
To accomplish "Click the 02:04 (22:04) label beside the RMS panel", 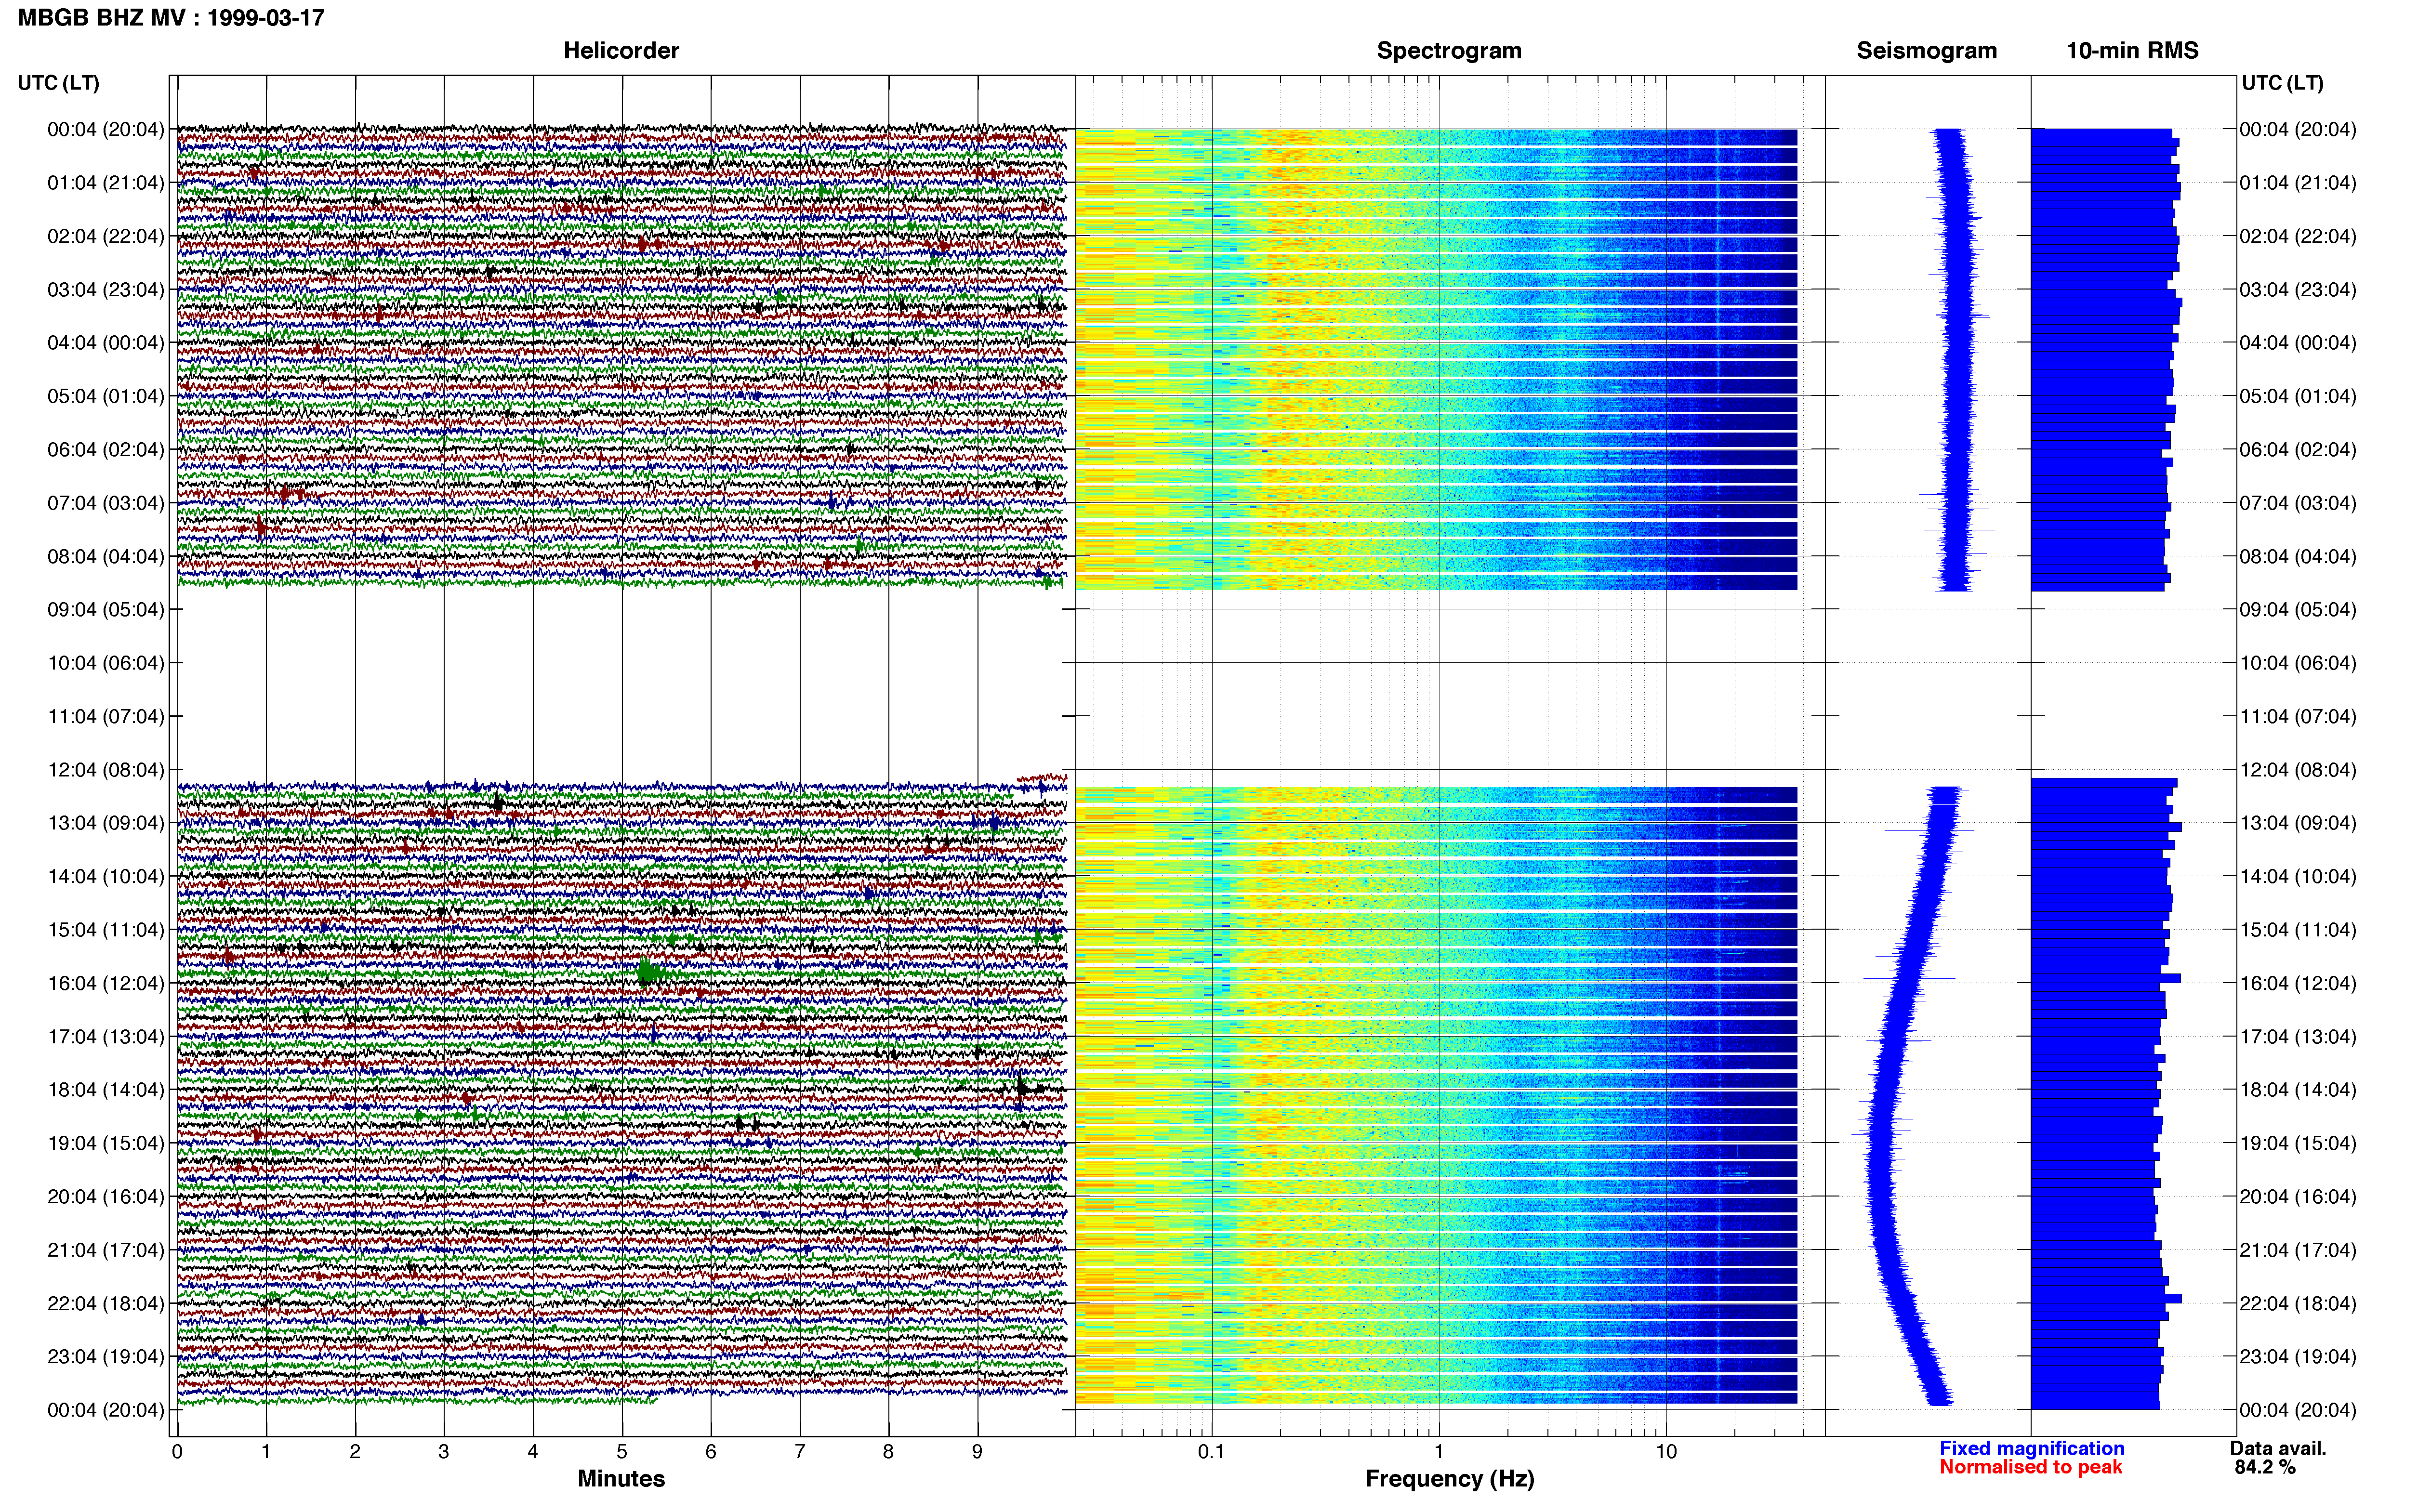I will pos(2298,236).
